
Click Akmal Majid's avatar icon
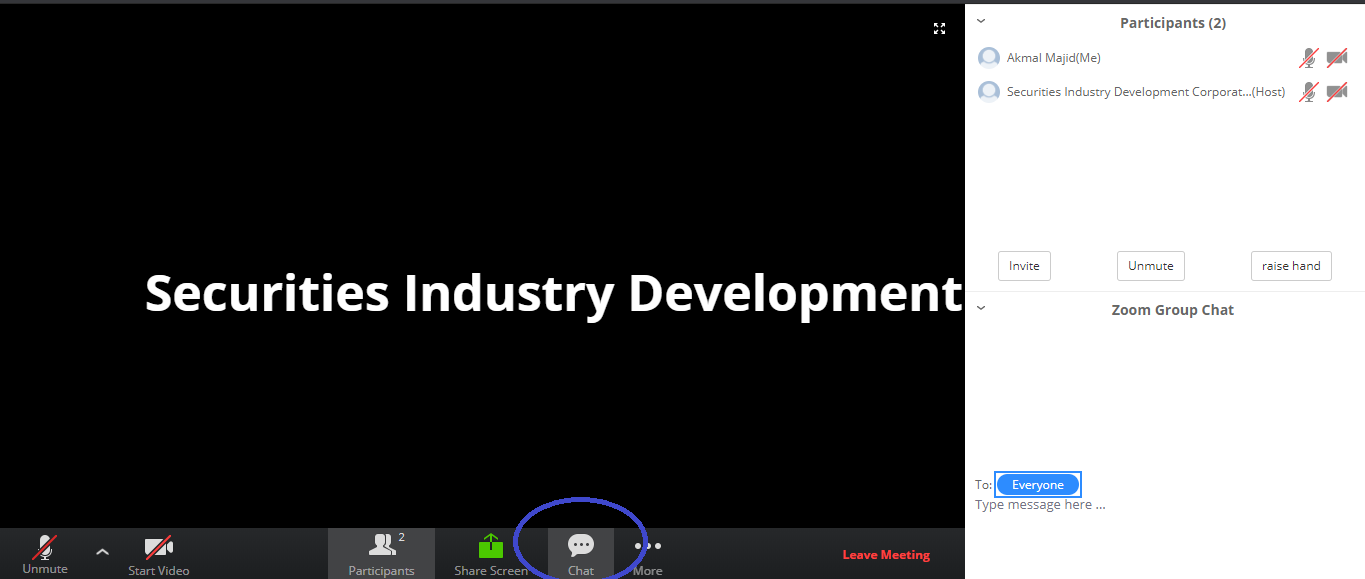989,58
